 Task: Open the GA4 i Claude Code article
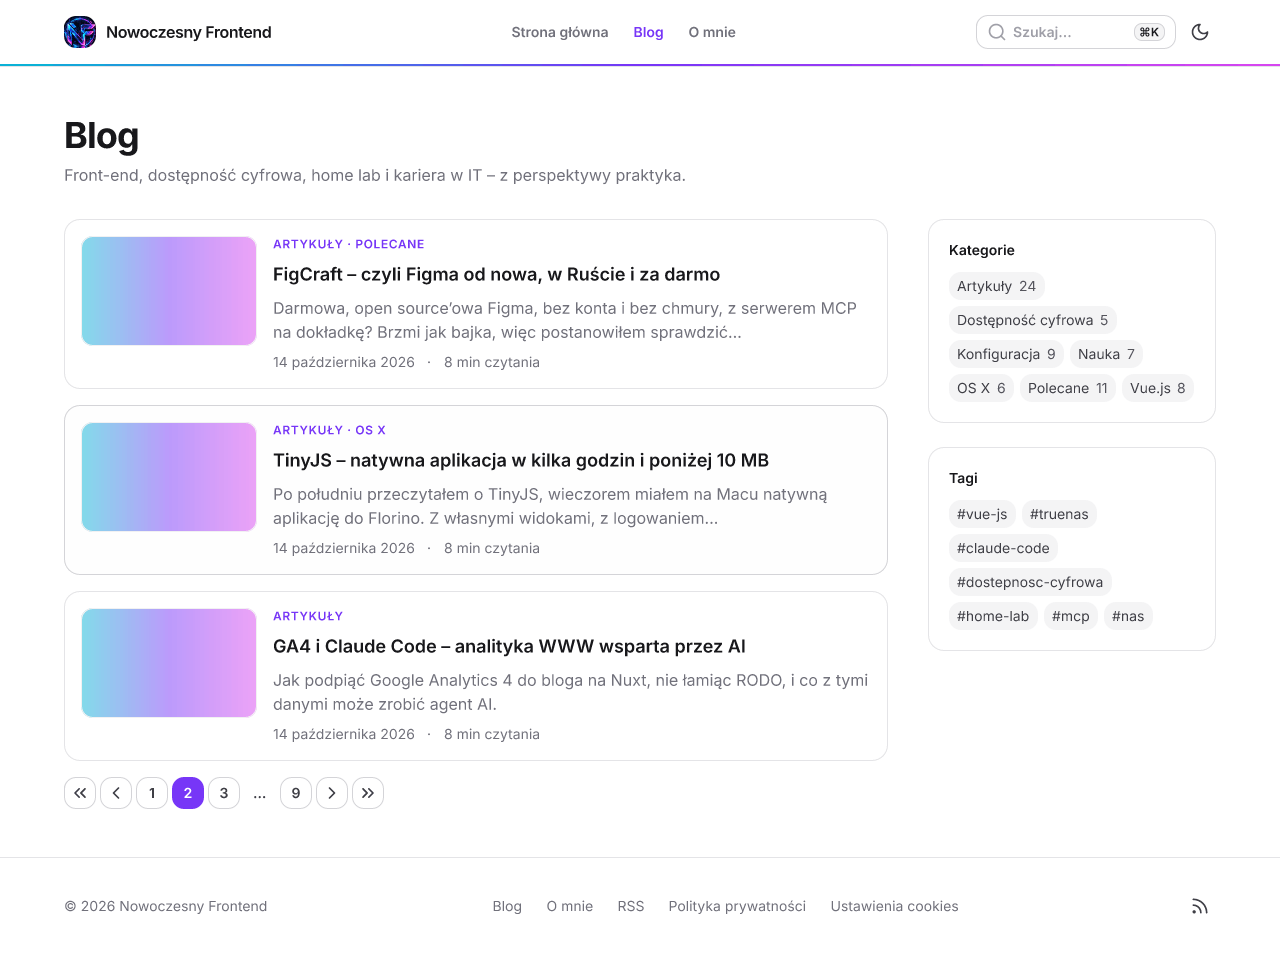tap(509, 646)
